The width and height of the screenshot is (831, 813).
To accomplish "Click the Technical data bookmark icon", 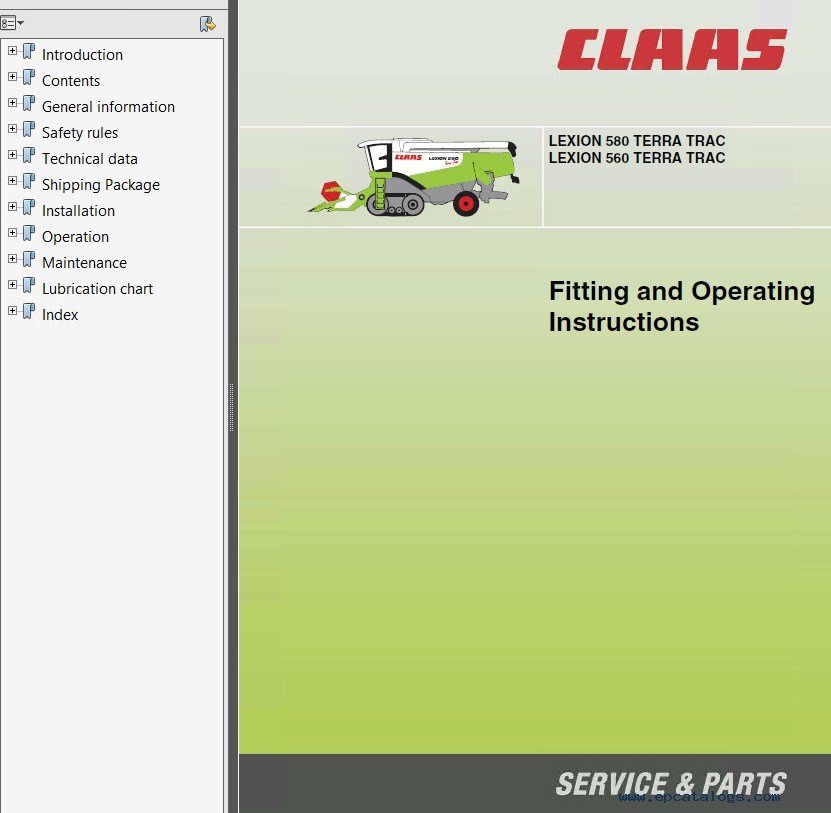I will coord(29,155).
